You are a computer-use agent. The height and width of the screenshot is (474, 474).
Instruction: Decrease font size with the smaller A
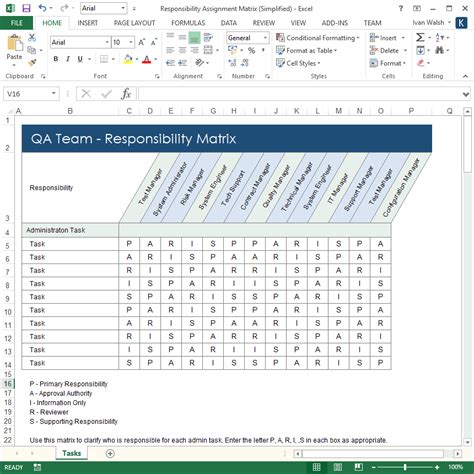[153, 42]
